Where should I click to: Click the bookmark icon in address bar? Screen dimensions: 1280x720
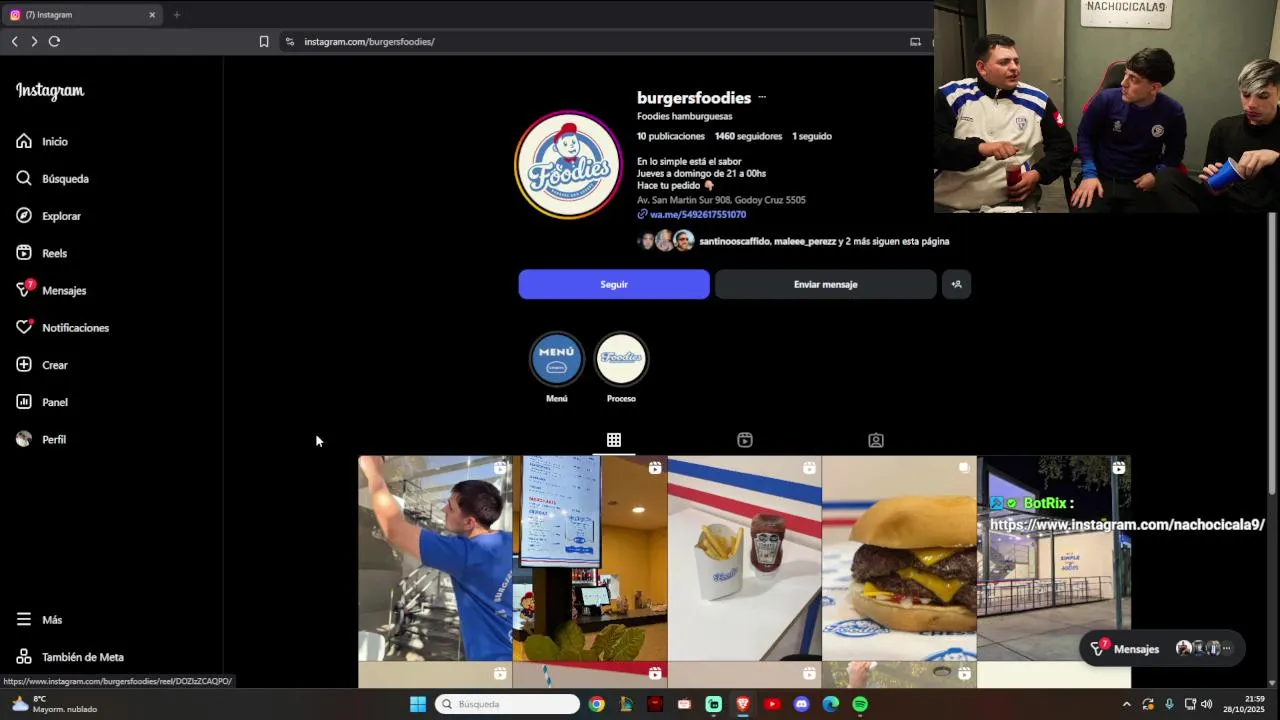tap(264, 42)
